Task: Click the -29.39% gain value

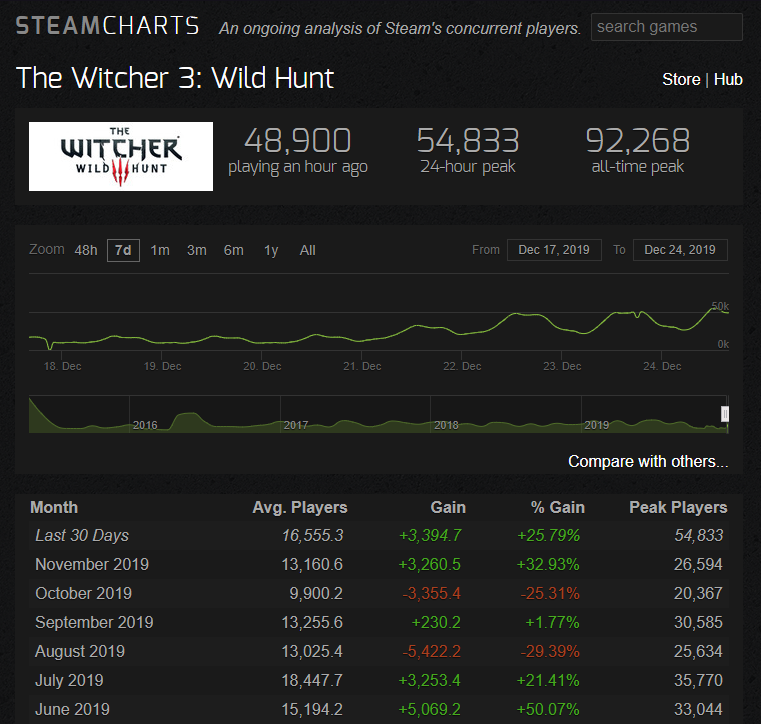Action: point(550,651)
